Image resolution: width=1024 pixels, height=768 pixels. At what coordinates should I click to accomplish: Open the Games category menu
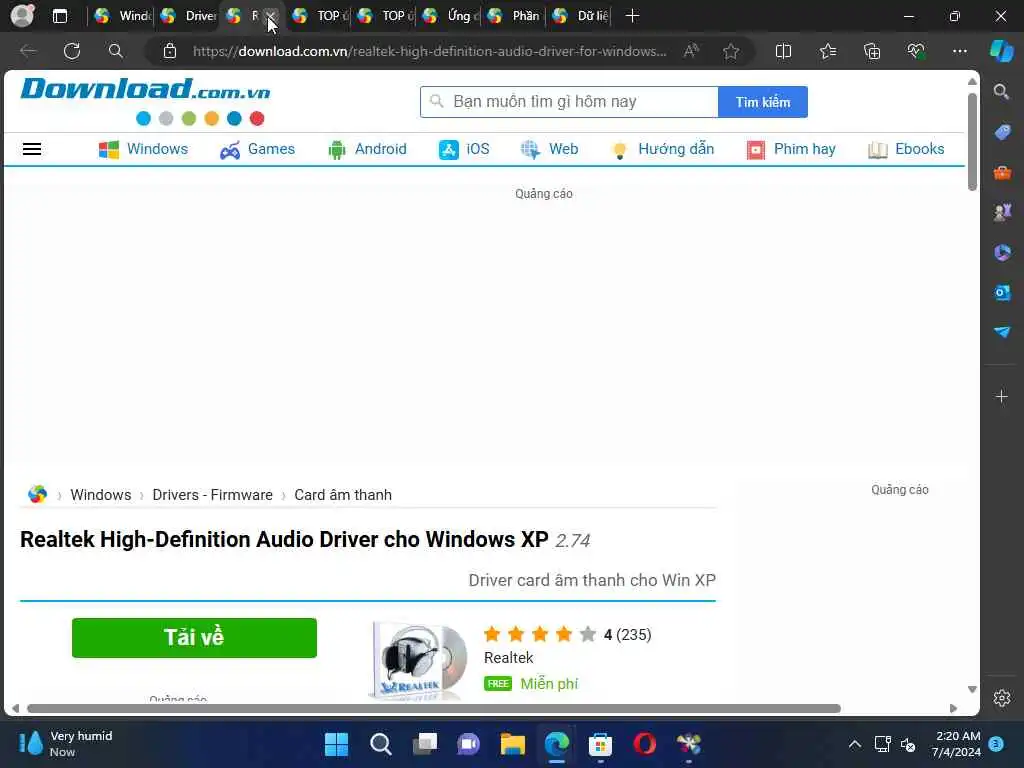[257, 149]
